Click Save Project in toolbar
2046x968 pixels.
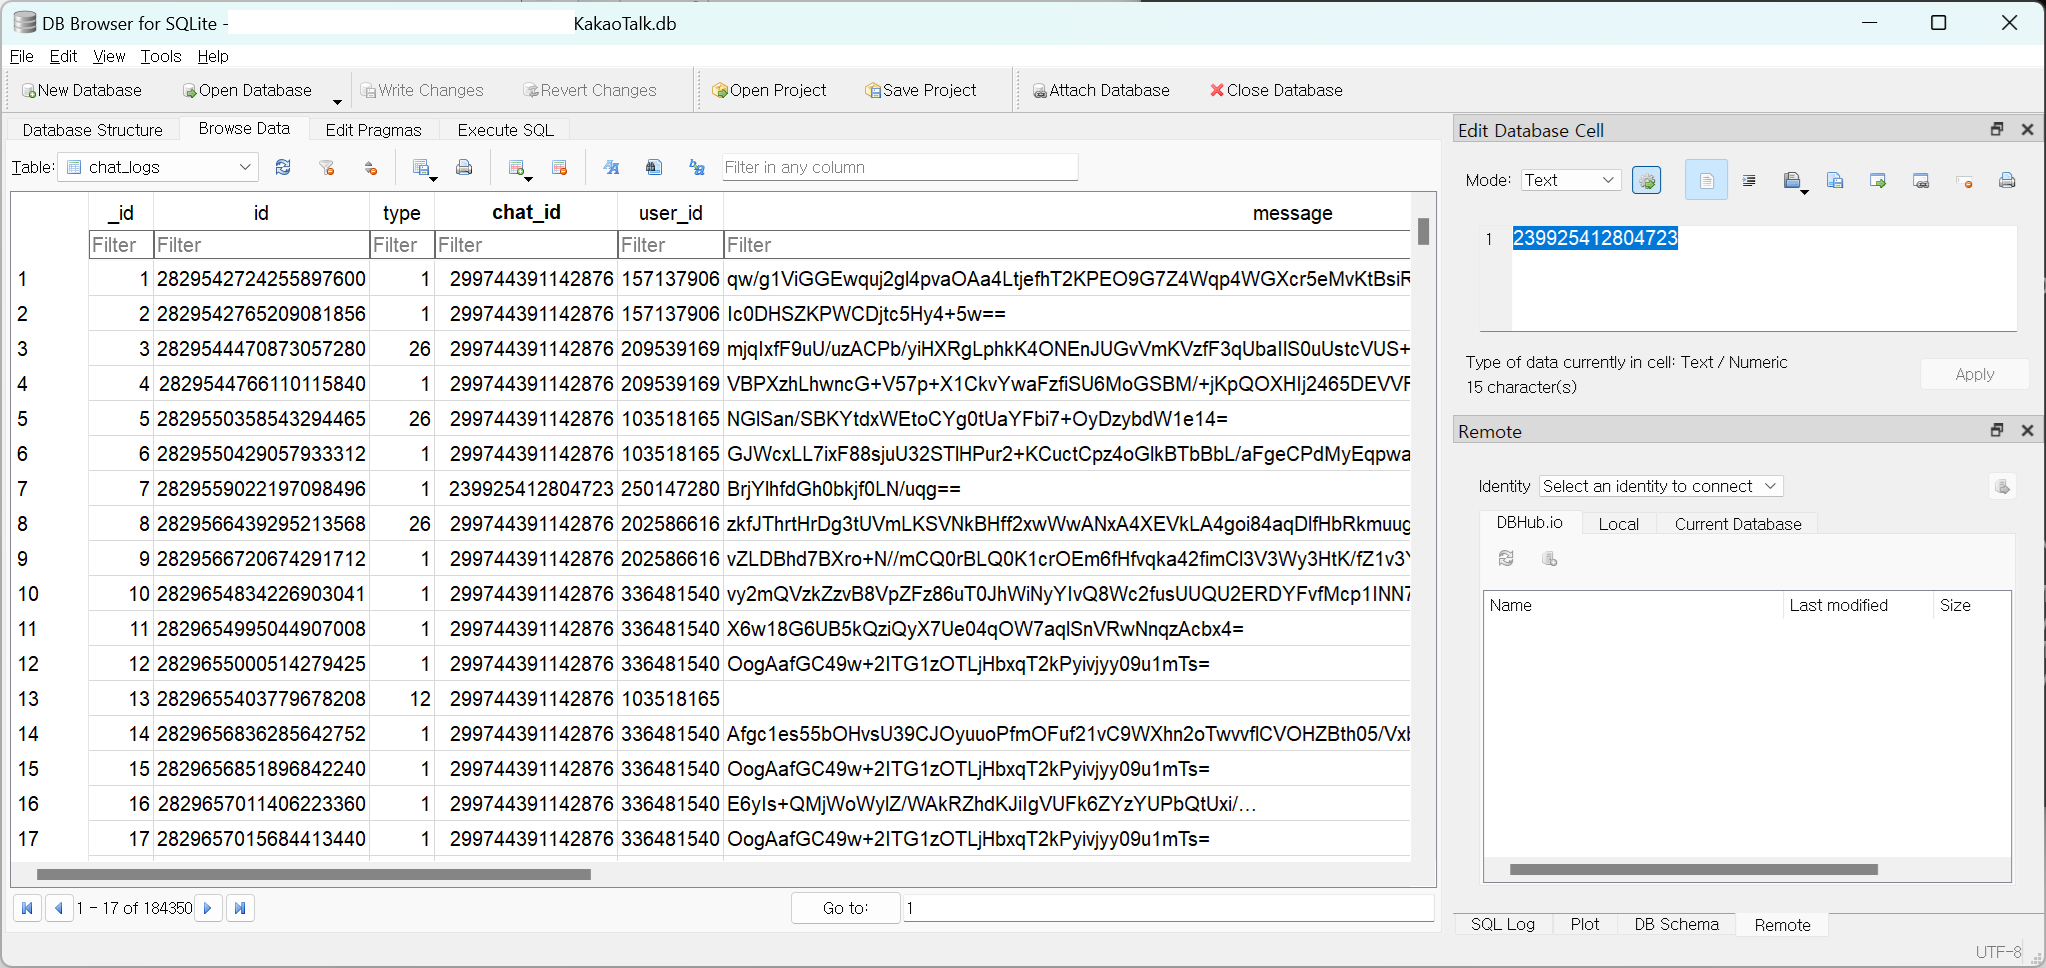coord(921,90)
